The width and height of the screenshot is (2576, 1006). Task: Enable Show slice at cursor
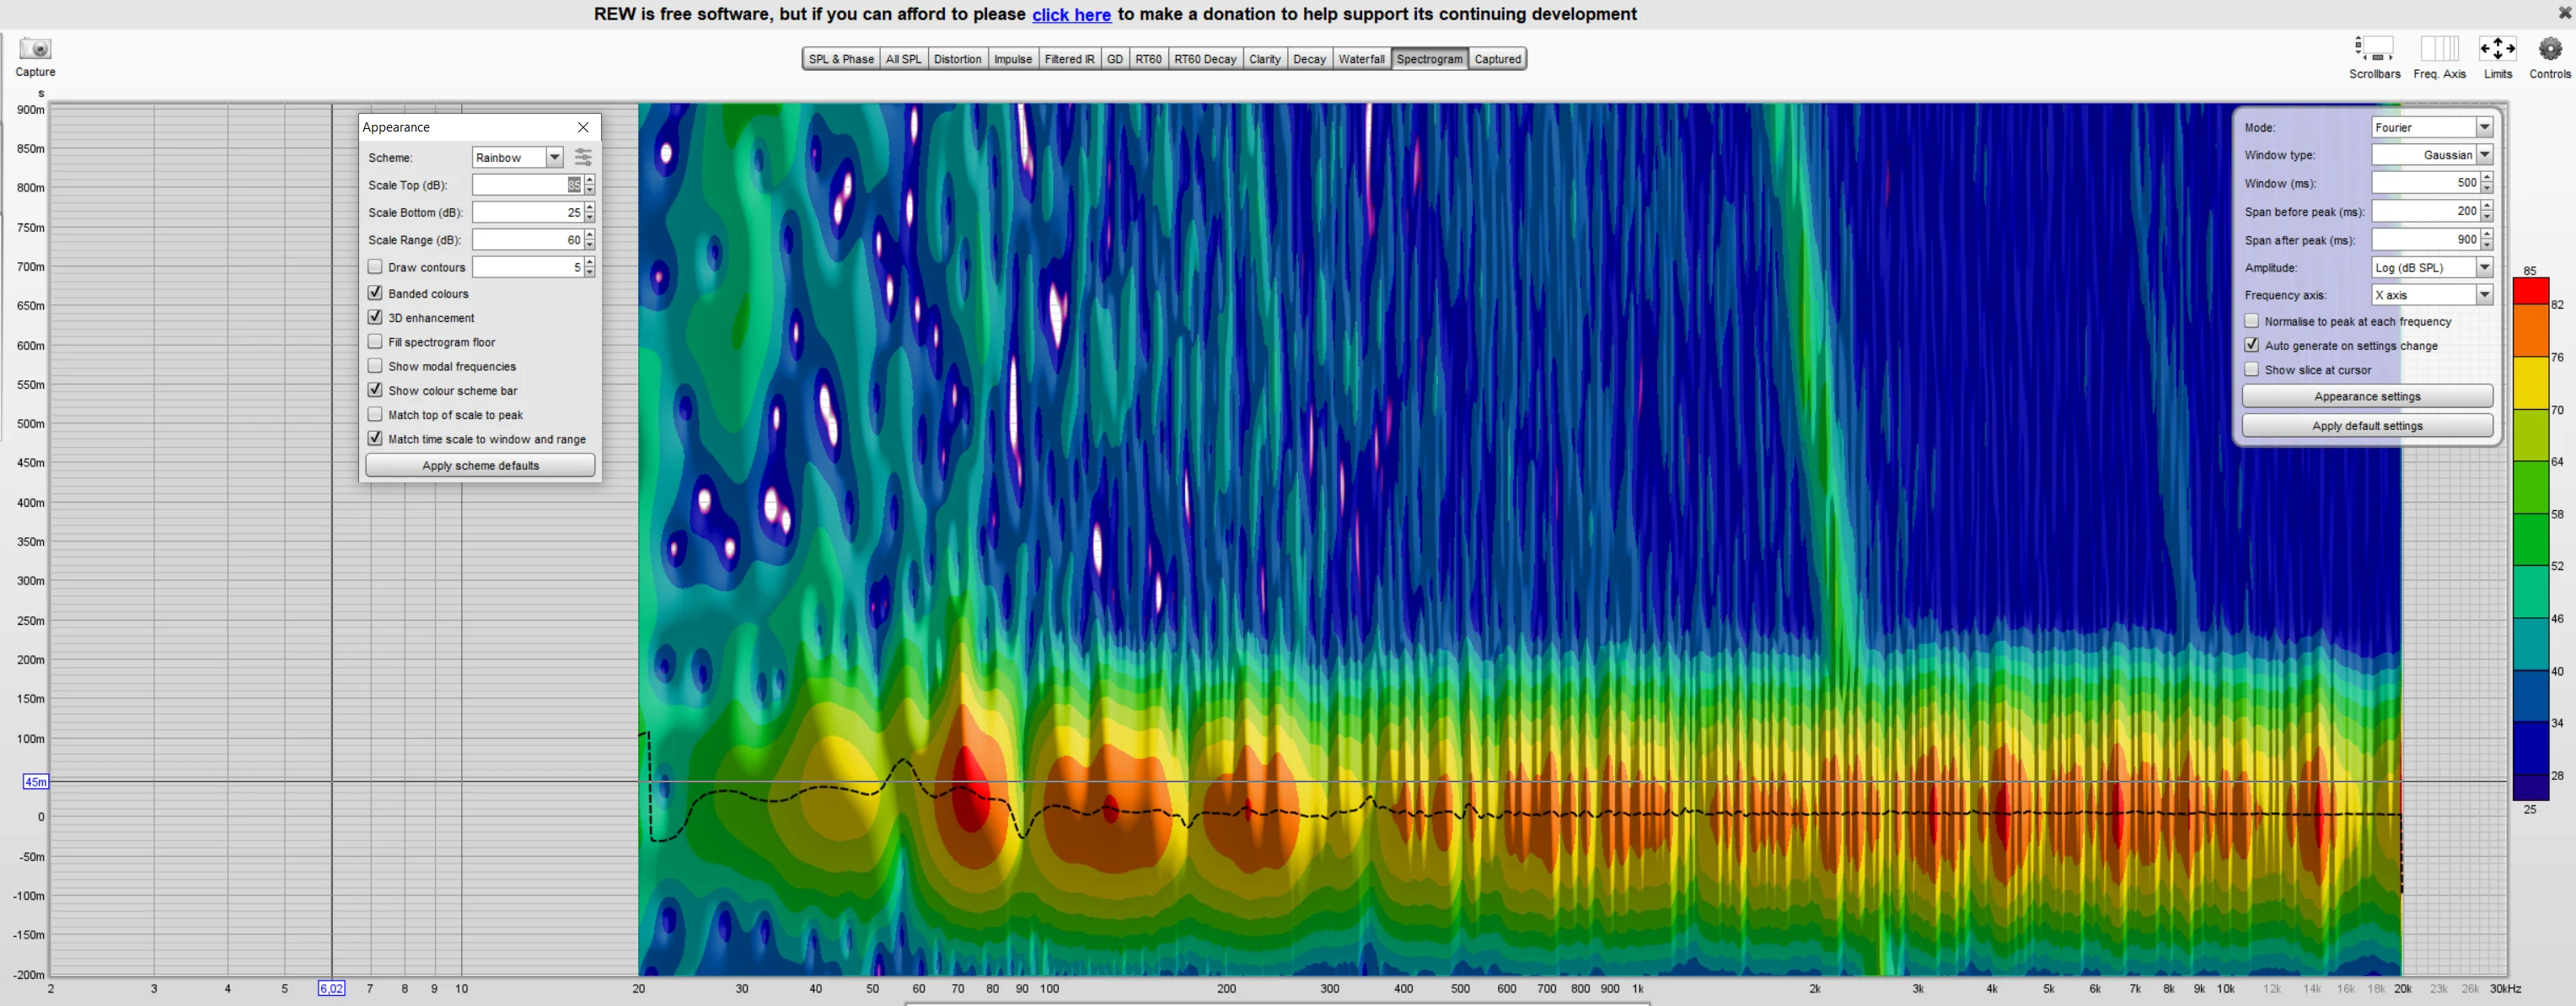(2251, 369)
